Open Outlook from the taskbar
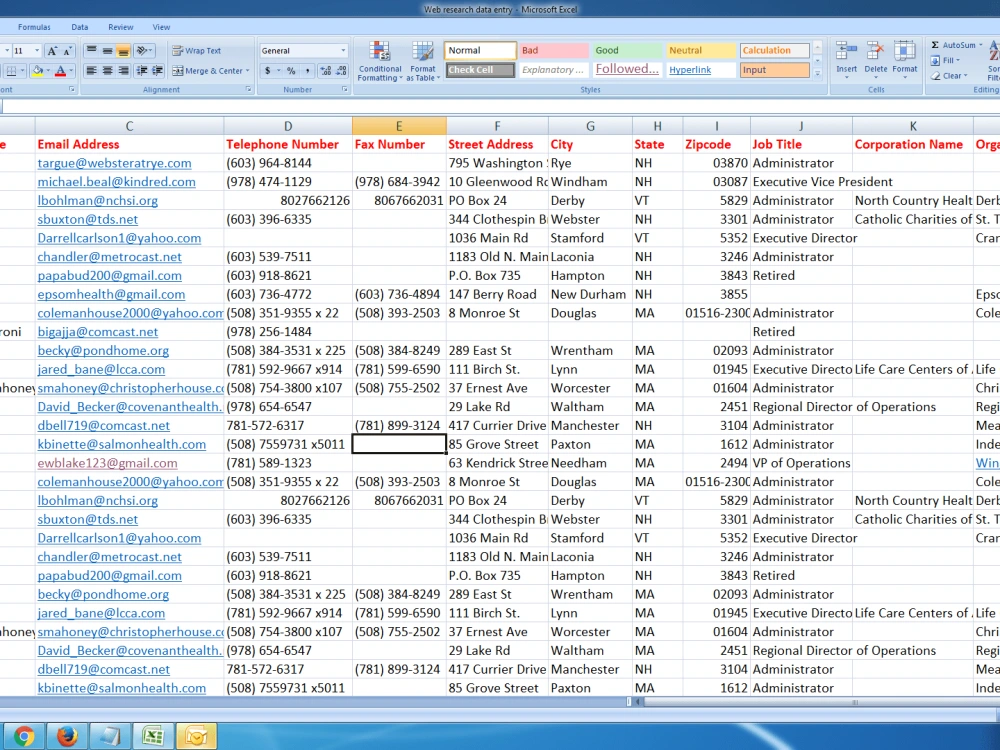Viewport: 1000px width, 750px height. pos(196,737)
